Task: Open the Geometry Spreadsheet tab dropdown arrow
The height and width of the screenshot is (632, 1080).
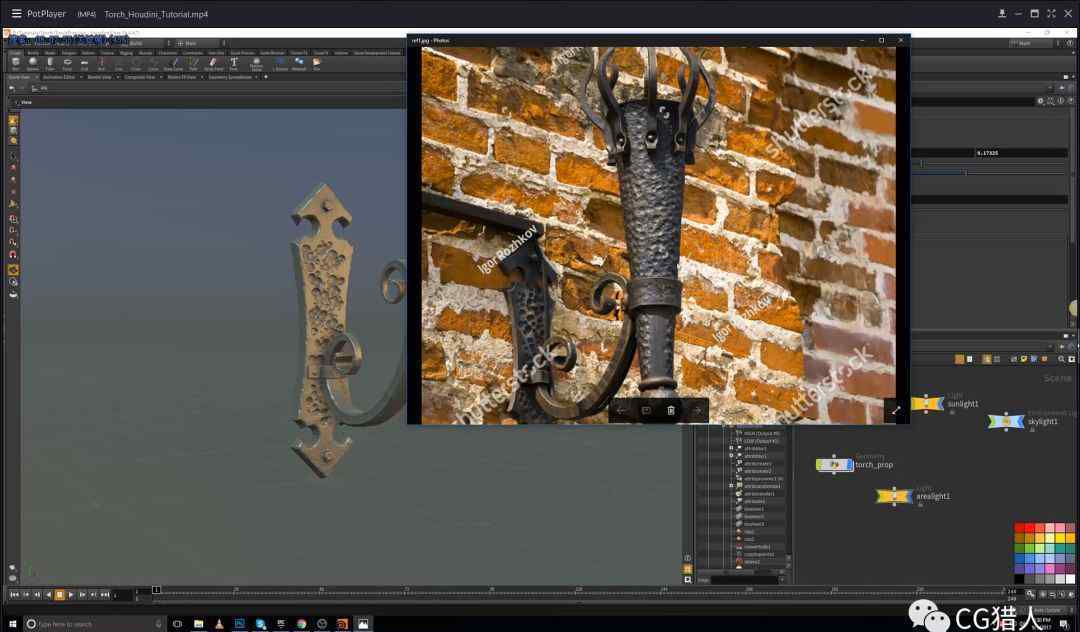Action: (x=256, y=77)
